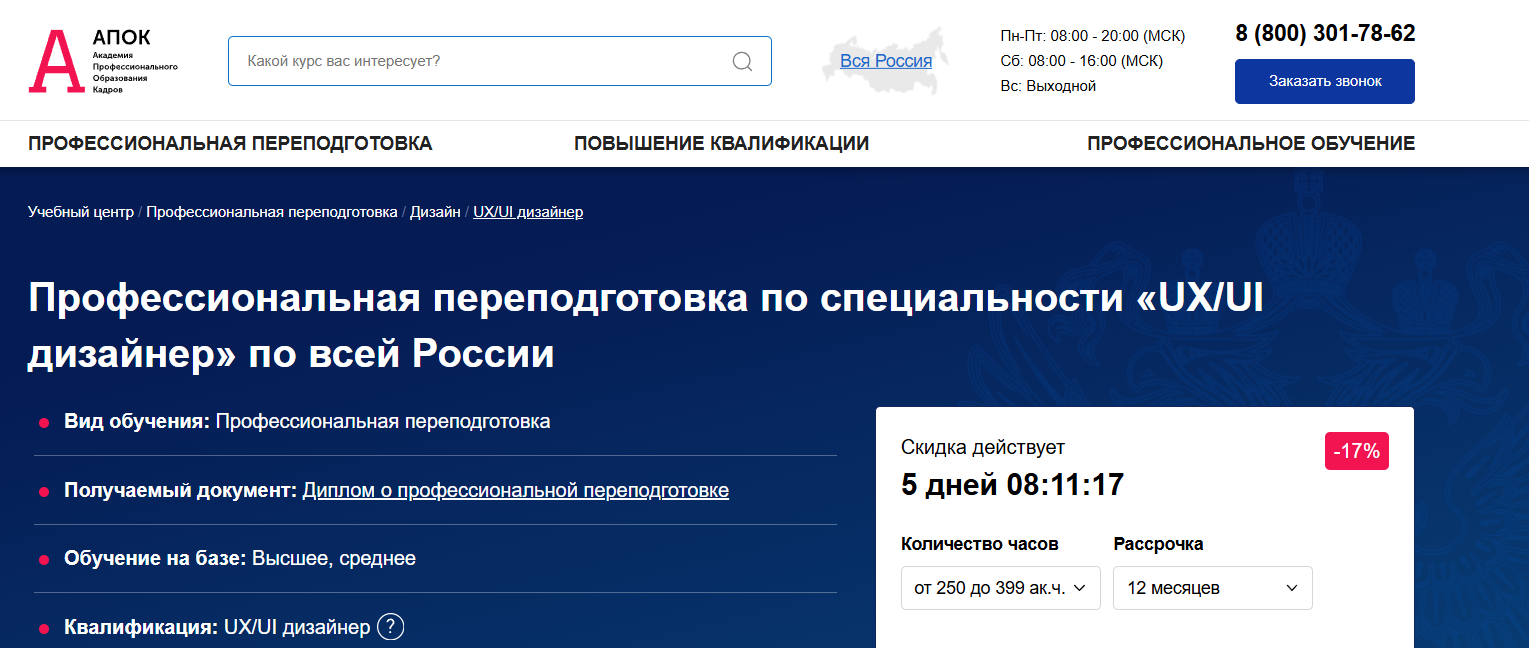Click the discount countdown timer
Image resolution: width=1529 pixels, height=648 pixels.
[x=1012, y=485]
